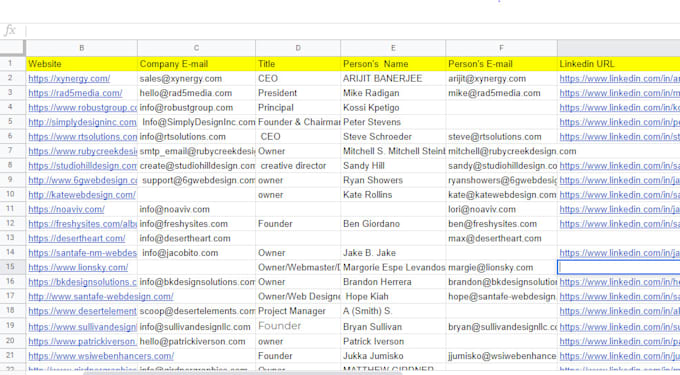
Task: Open the simplydesigninc.com link
Action: (x=82, y=122)
